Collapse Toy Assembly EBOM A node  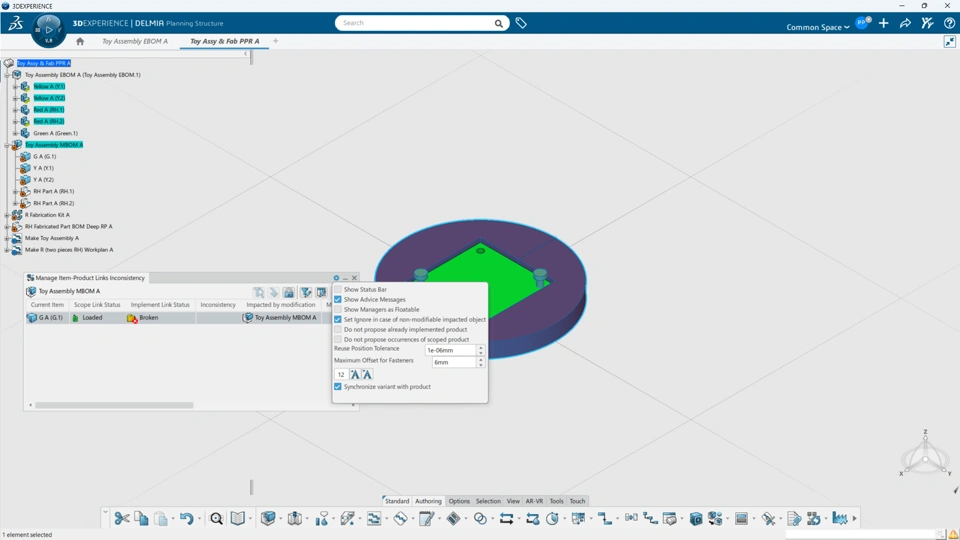7,75
